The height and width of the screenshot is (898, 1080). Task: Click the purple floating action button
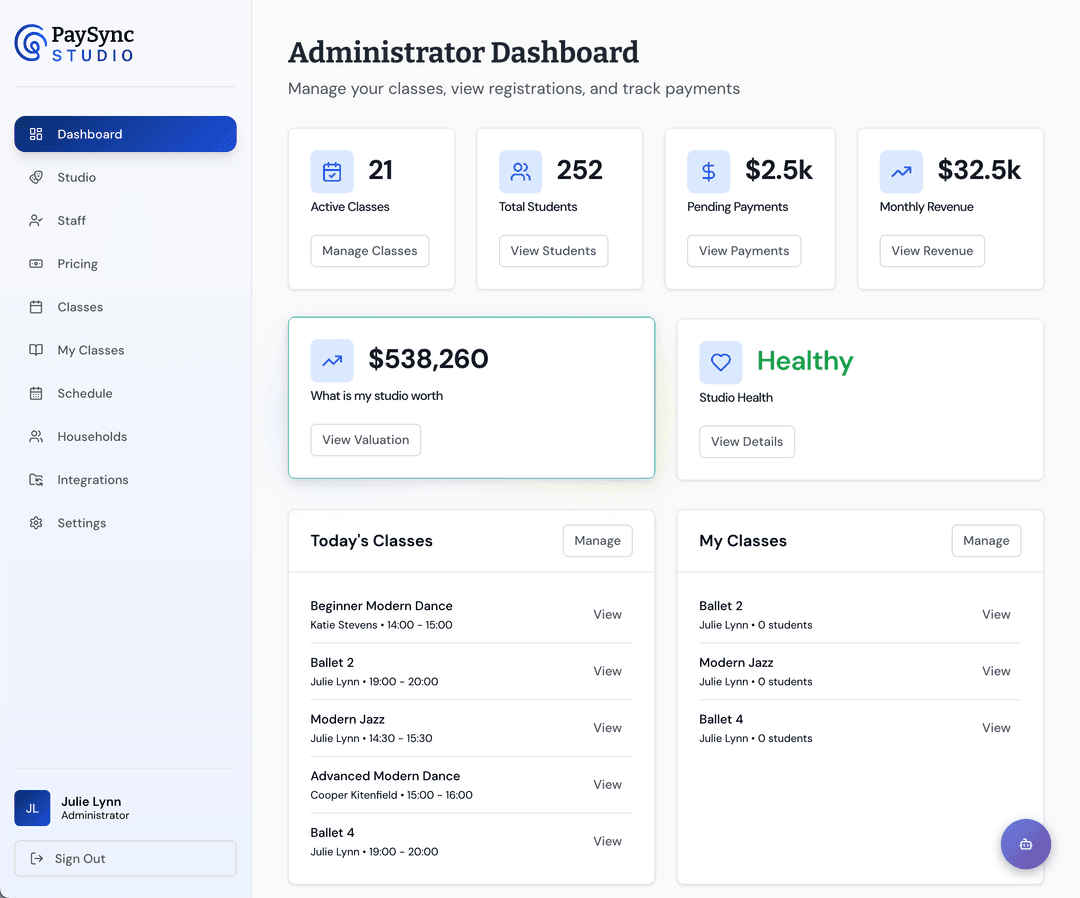point(1026,844)
